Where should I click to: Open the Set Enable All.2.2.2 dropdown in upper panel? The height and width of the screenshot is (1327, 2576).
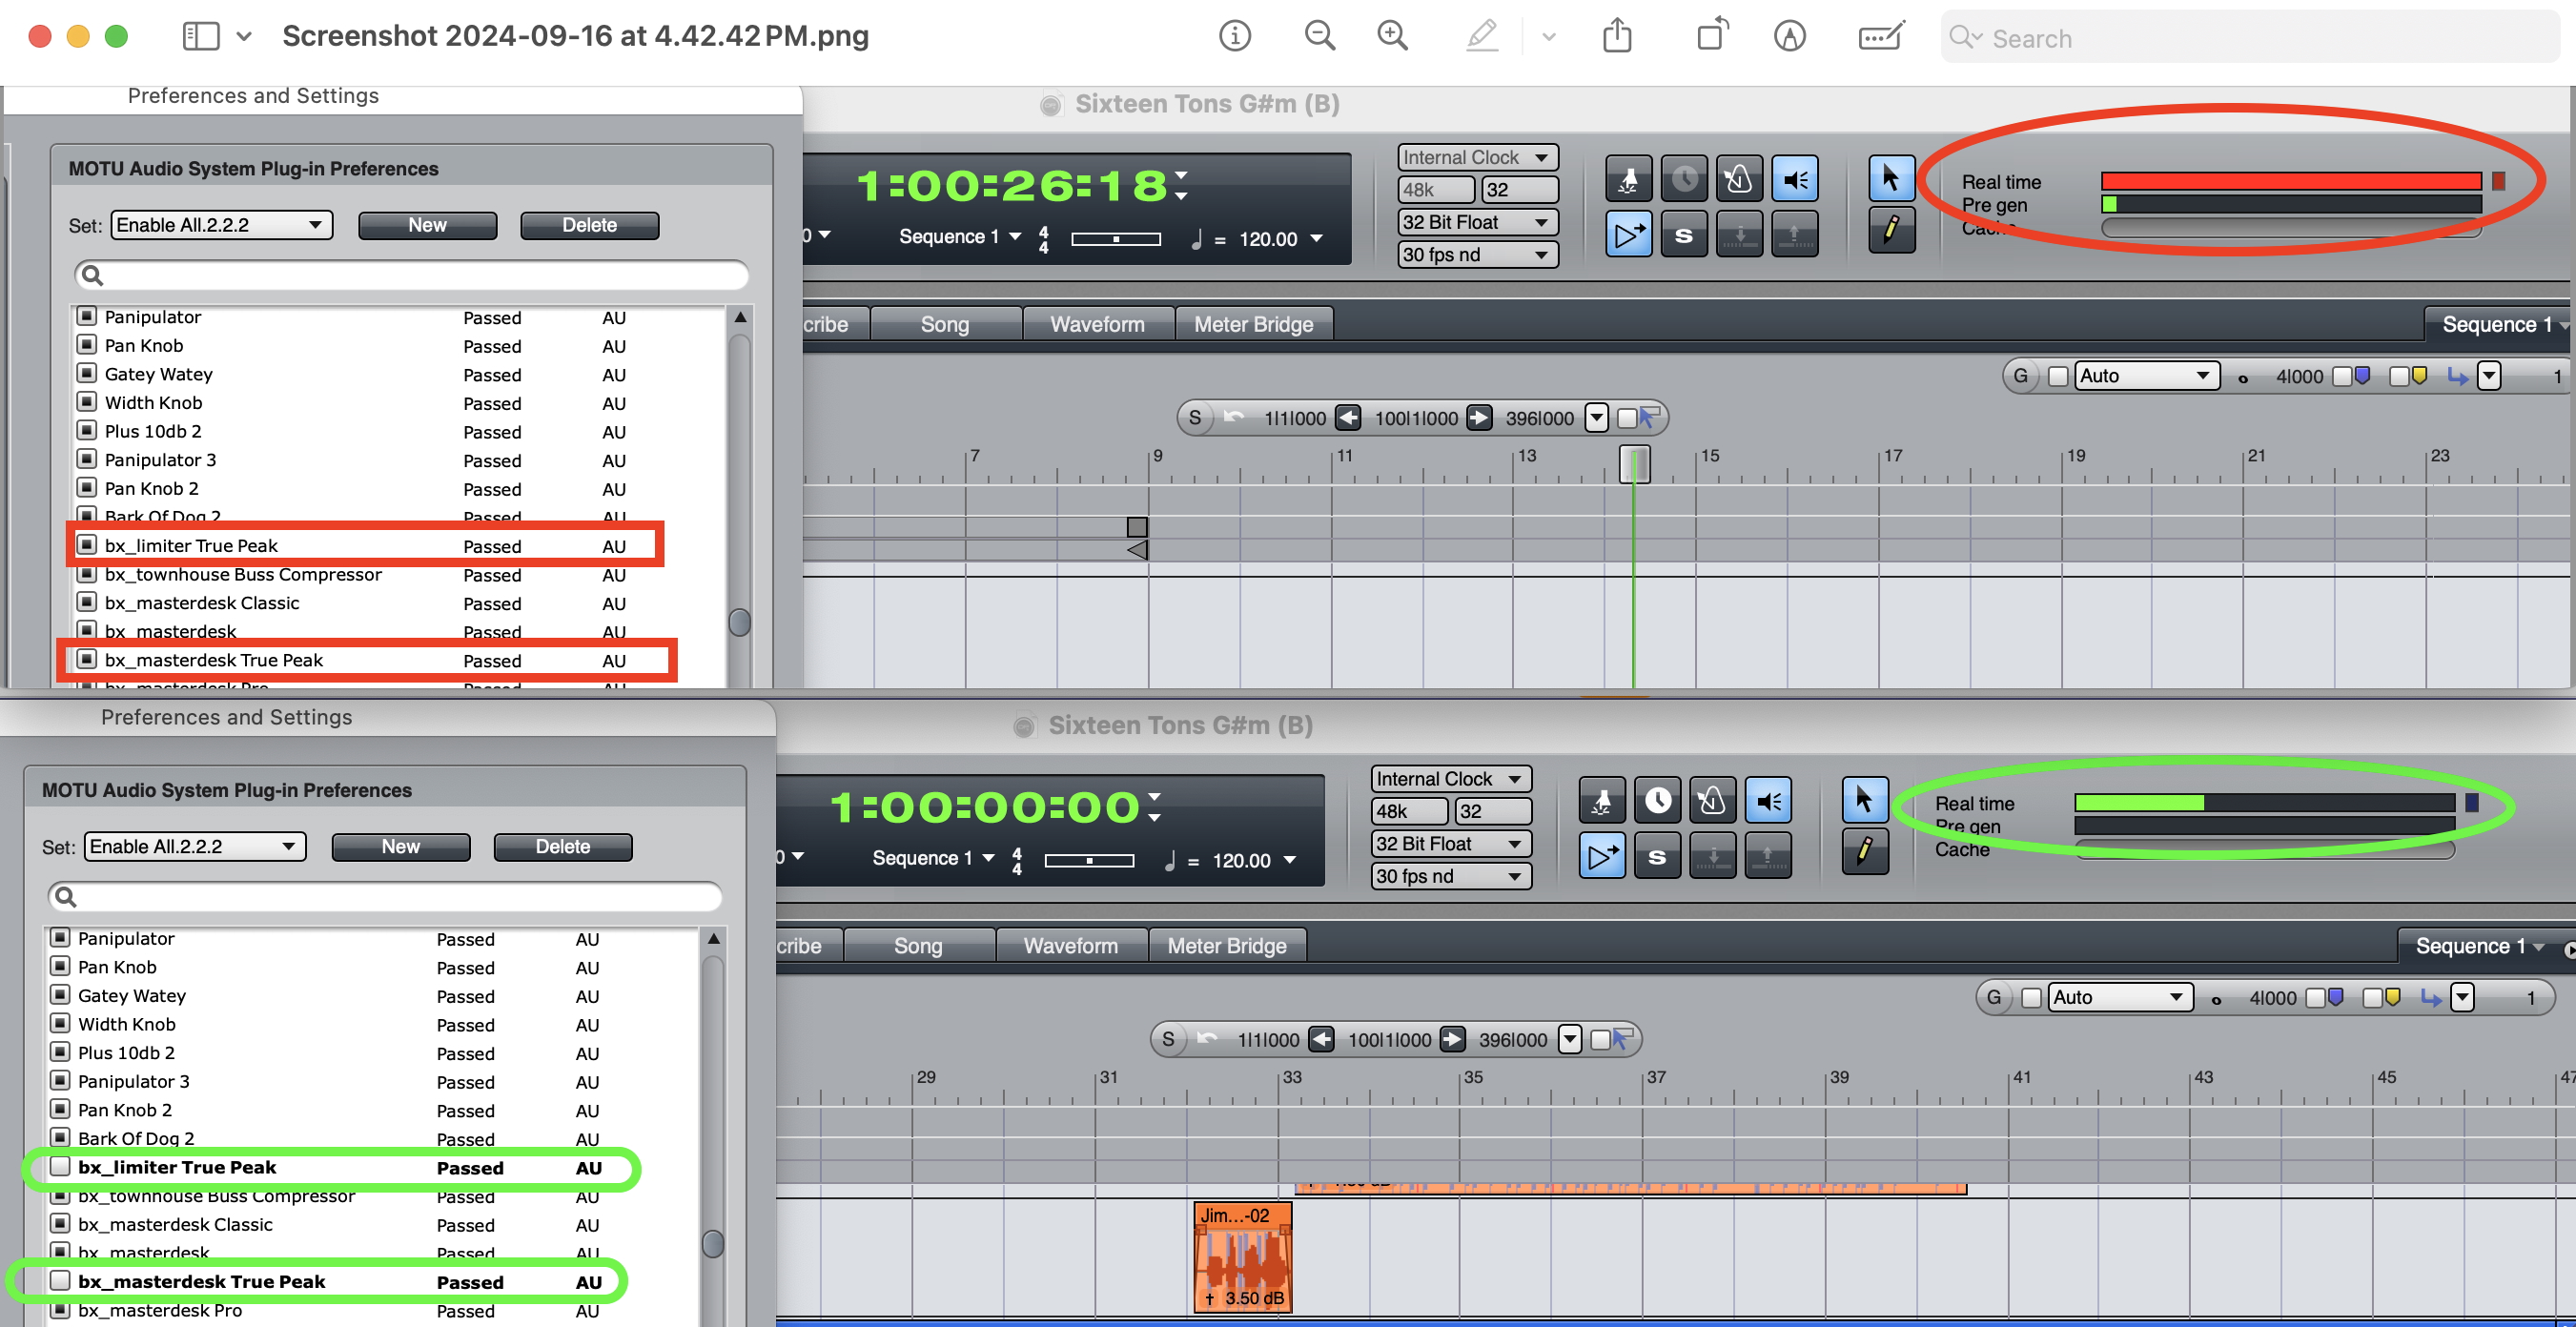click(x=221, y=225)
